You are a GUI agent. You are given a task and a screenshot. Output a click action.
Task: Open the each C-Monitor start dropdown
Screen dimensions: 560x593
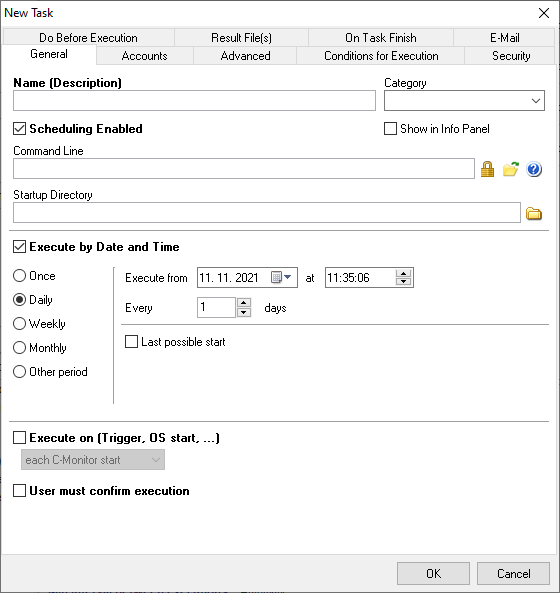[x=93, y=460]
